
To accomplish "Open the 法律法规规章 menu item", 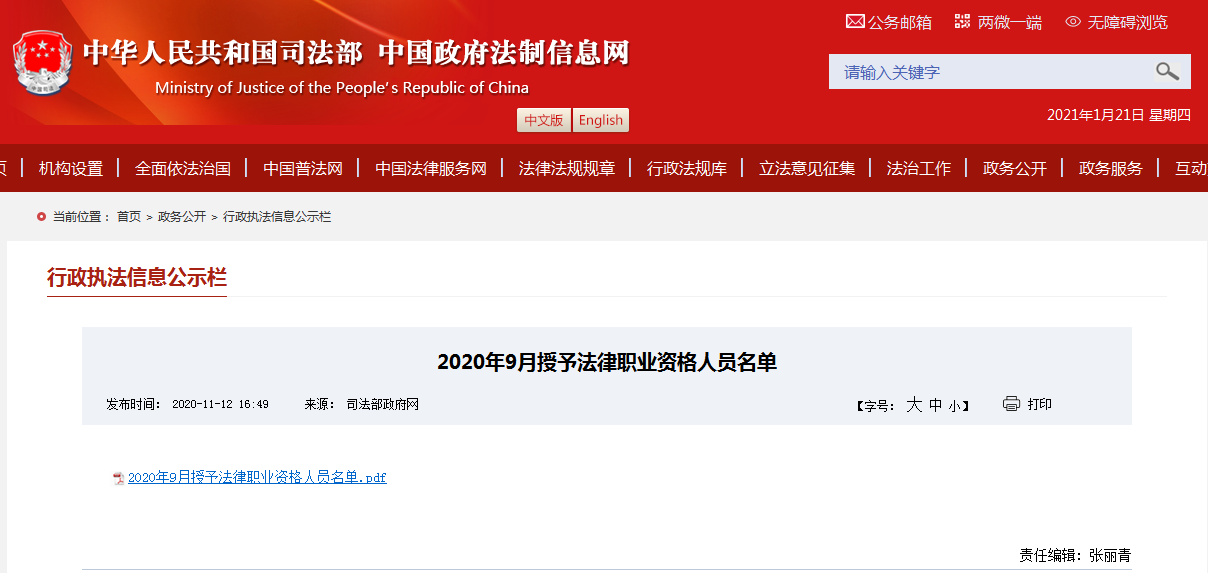I will pyautogui.click(x=566, y=168).
